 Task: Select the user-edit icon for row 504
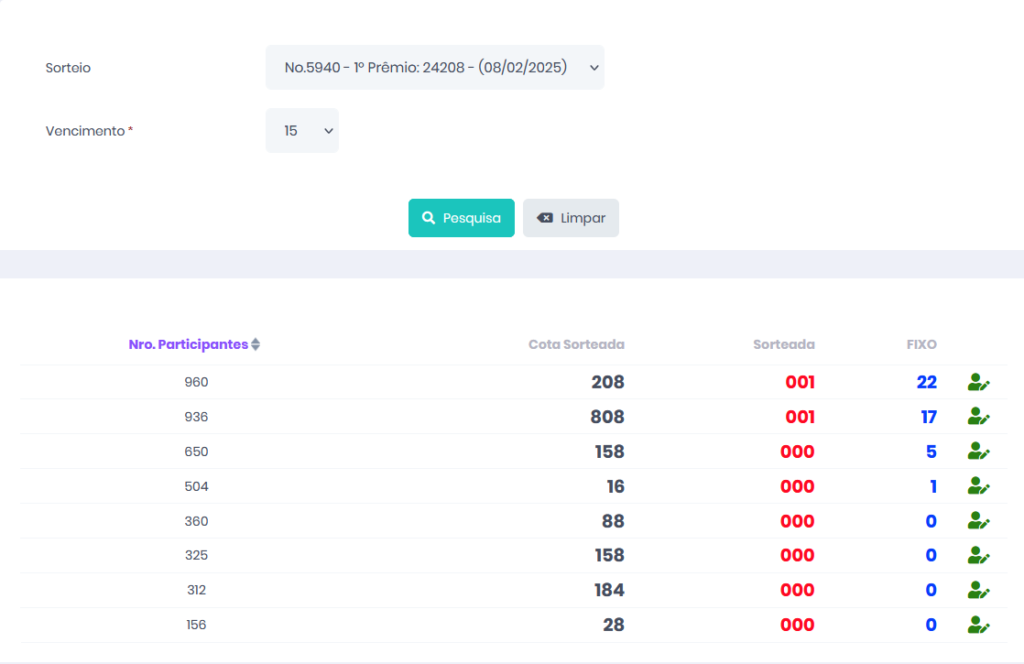[x=978, y=486]
